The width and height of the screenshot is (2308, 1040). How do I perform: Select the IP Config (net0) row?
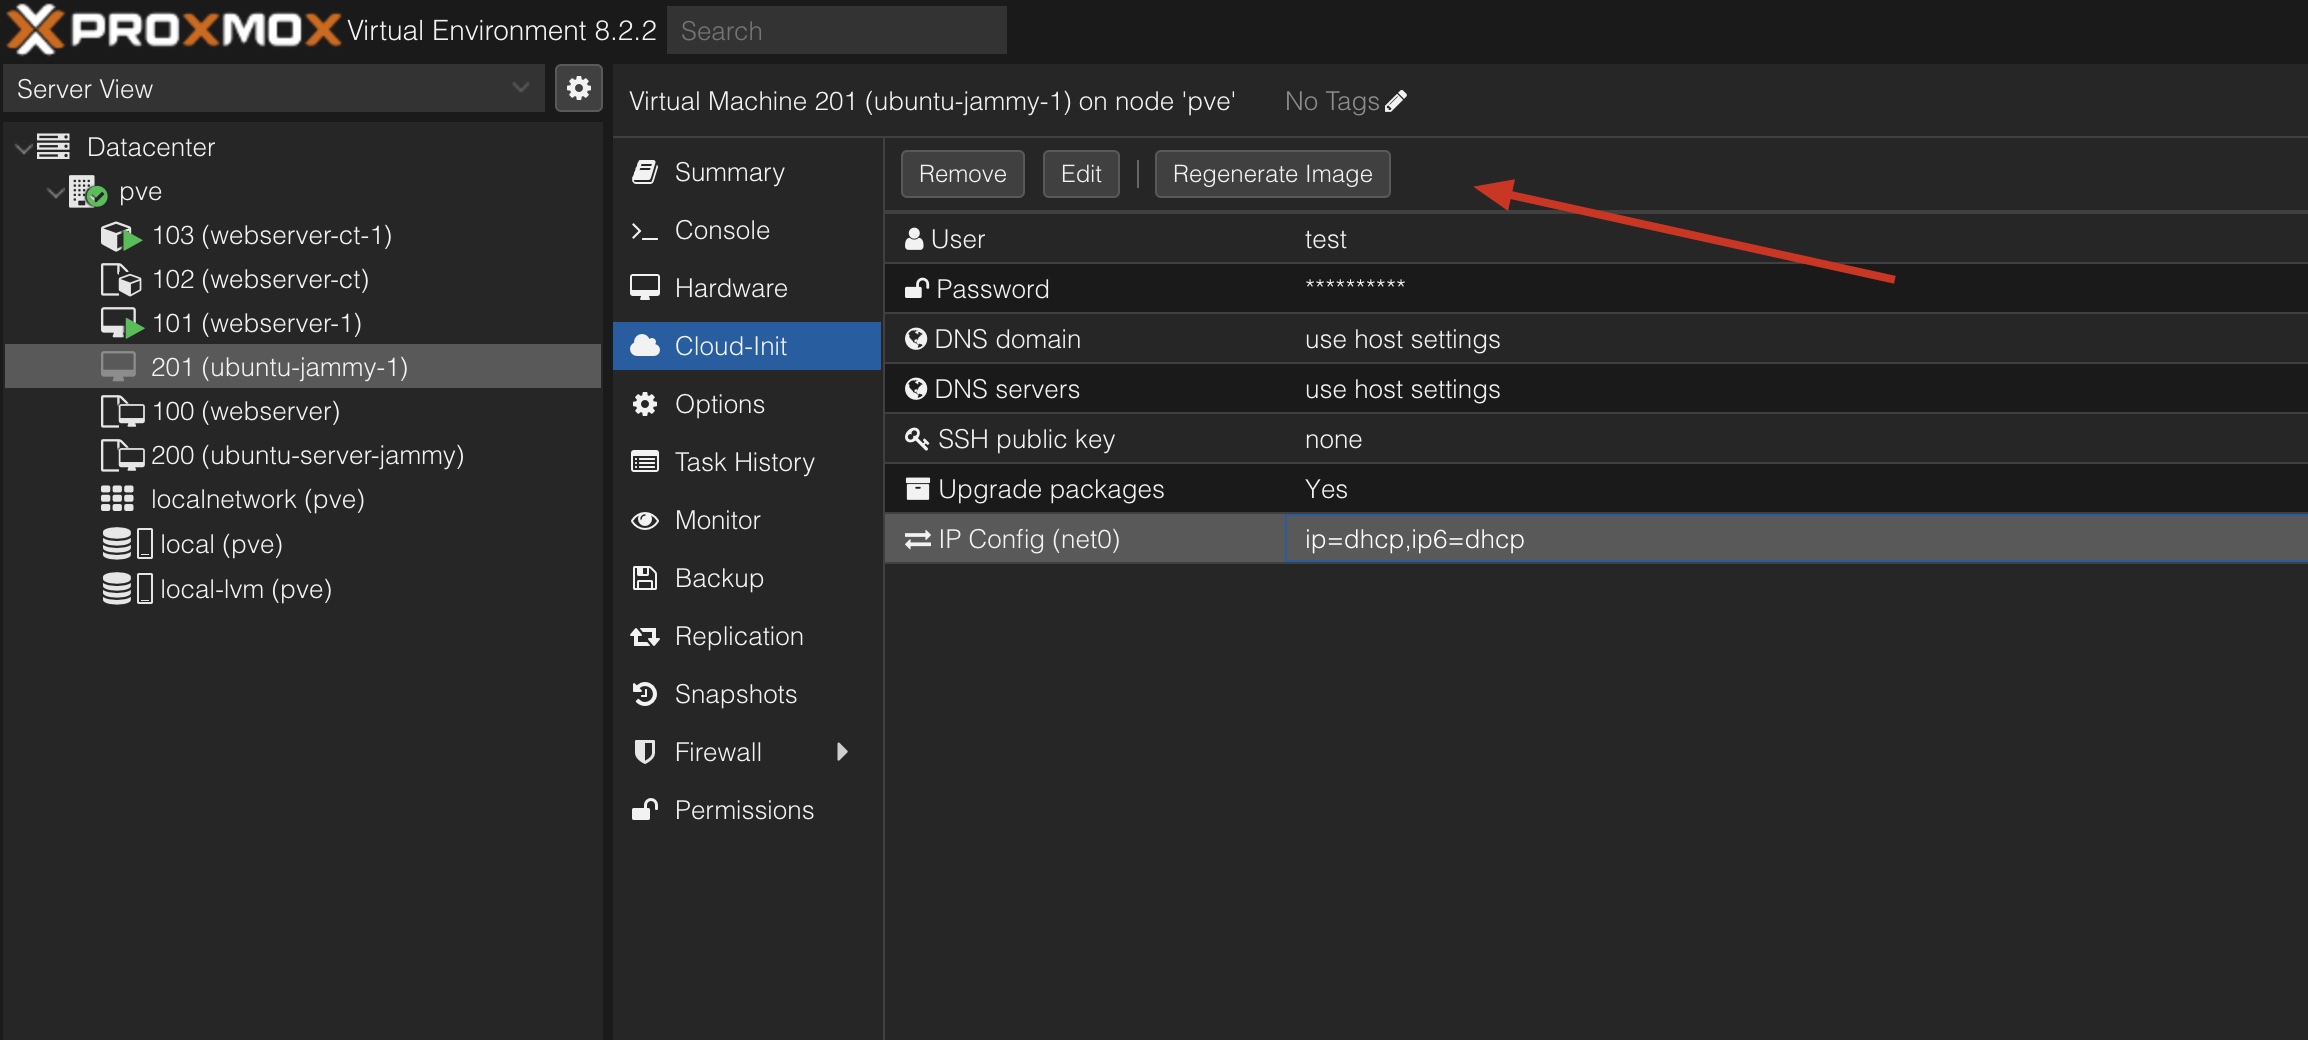point(1596,539)
